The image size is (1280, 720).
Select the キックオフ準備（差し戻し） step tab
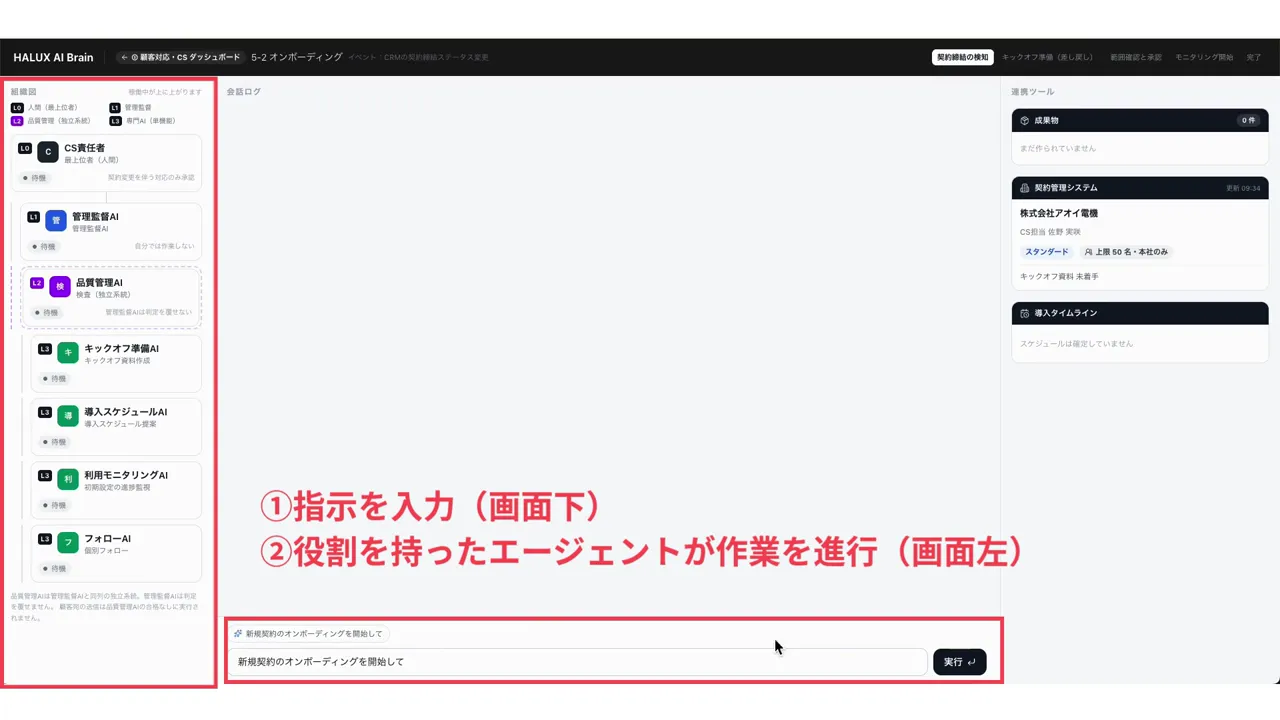pyautogui.click(x=1047, y=58)
